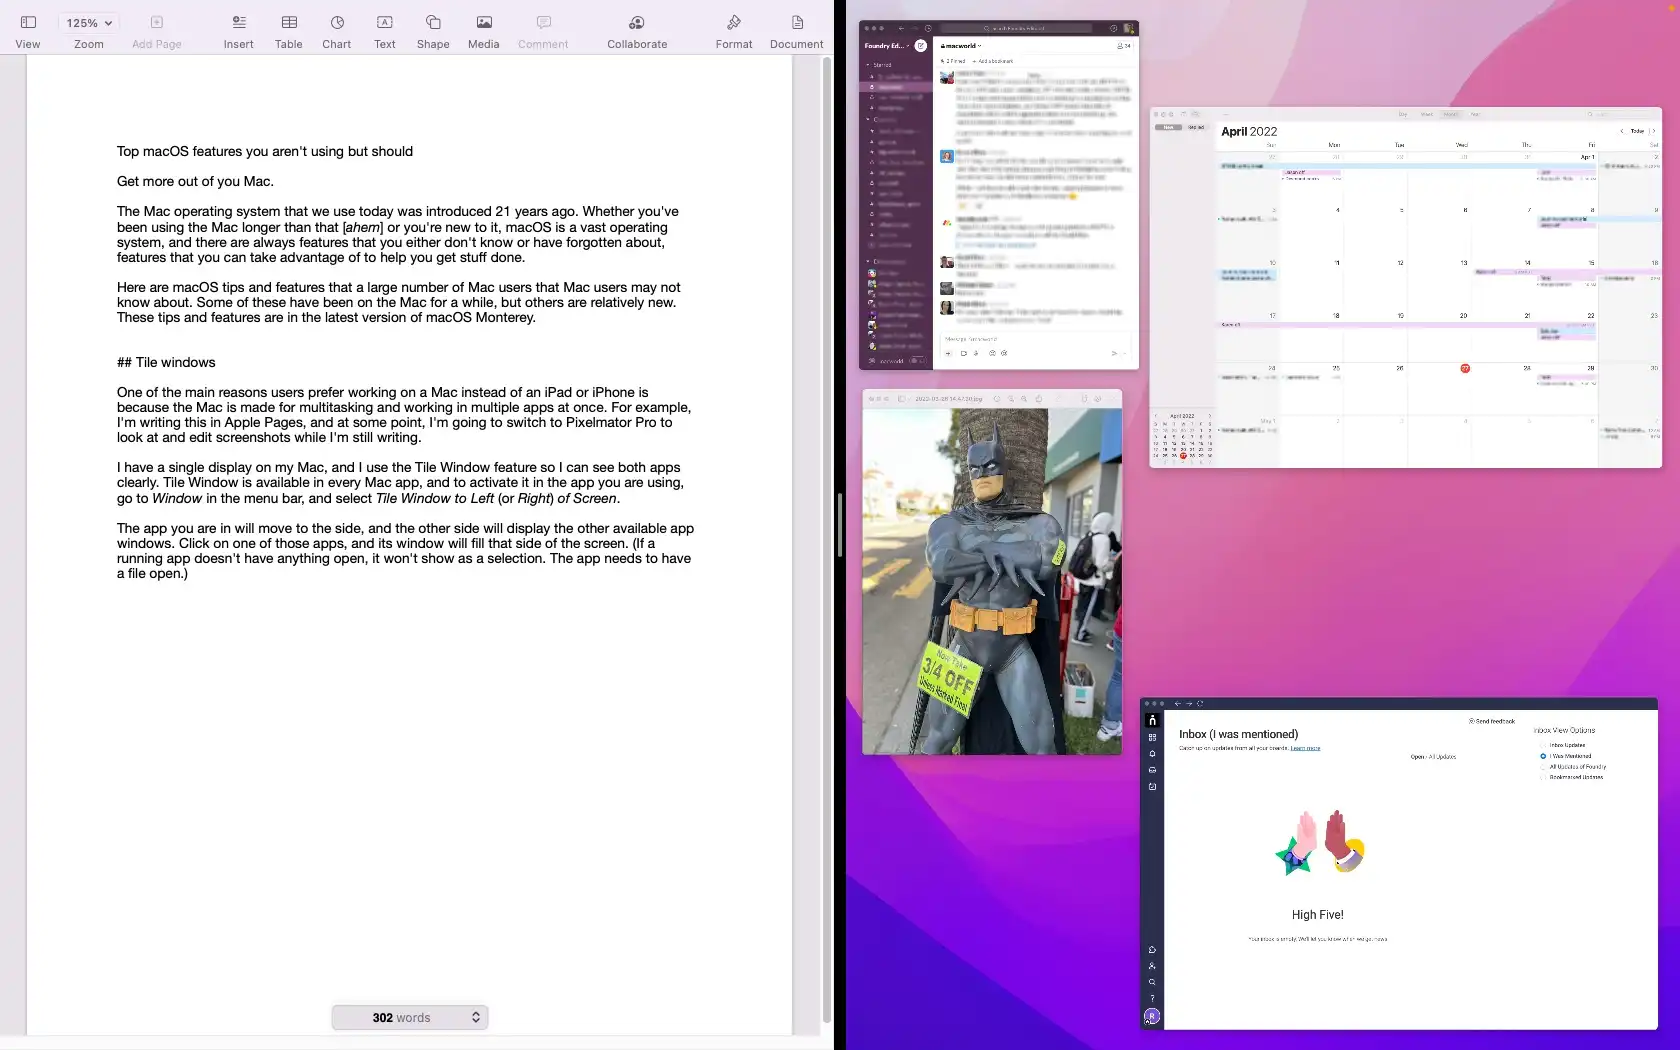
Task: Click the 'Open / All Updates' filter
Action: click(x=1433, y=757)
